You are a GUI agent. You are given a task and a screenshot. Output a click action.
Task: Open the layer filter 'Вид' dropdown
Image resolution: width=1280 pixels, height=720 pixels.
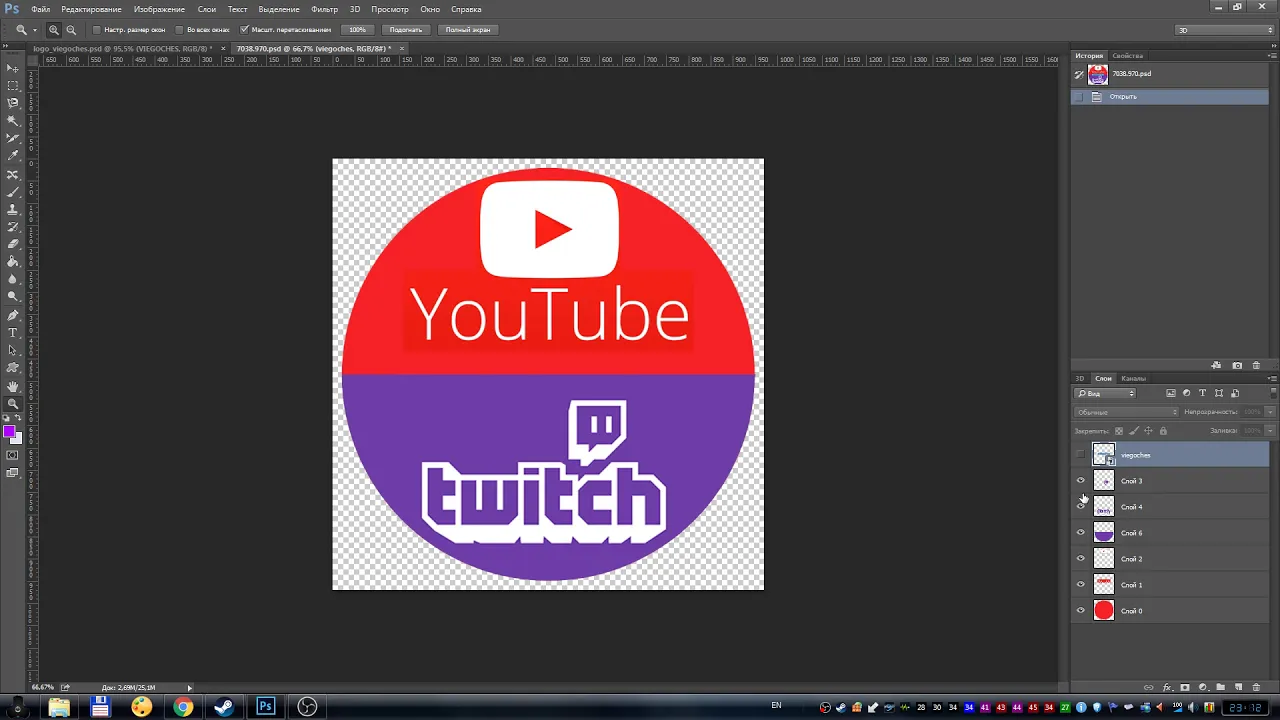pos(1105,393)
